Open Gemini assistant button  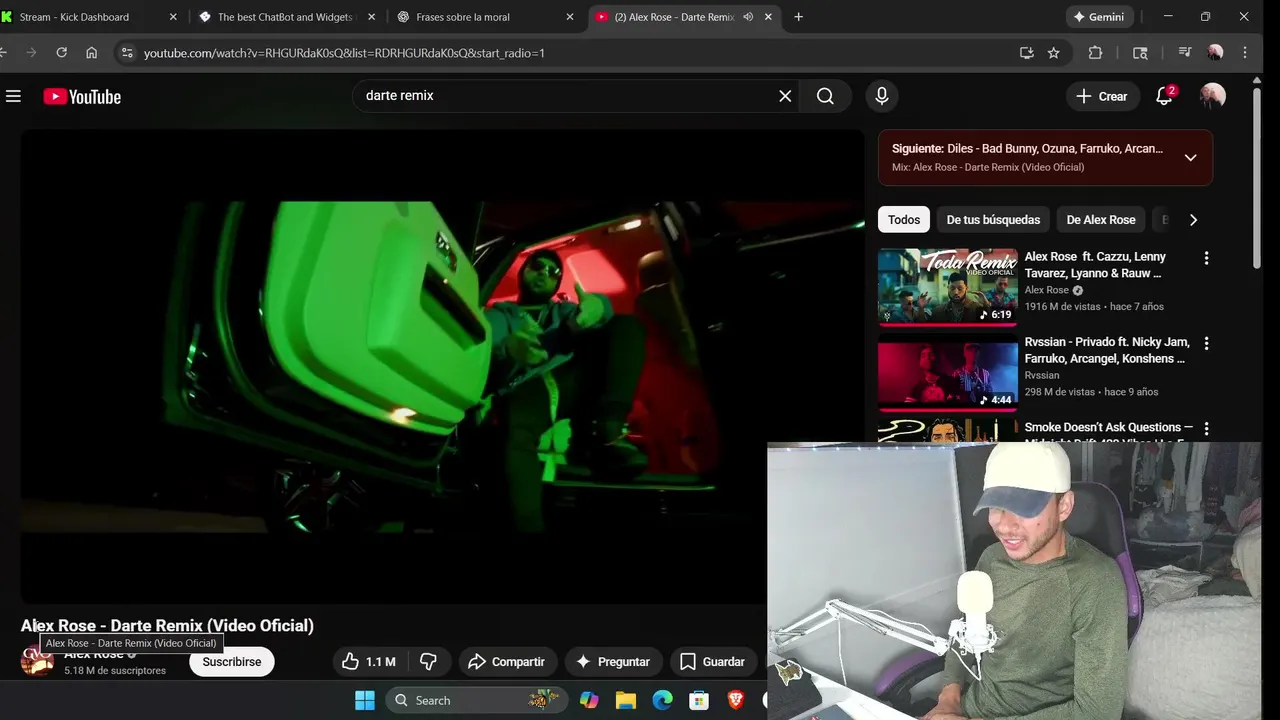point(1099,17)
